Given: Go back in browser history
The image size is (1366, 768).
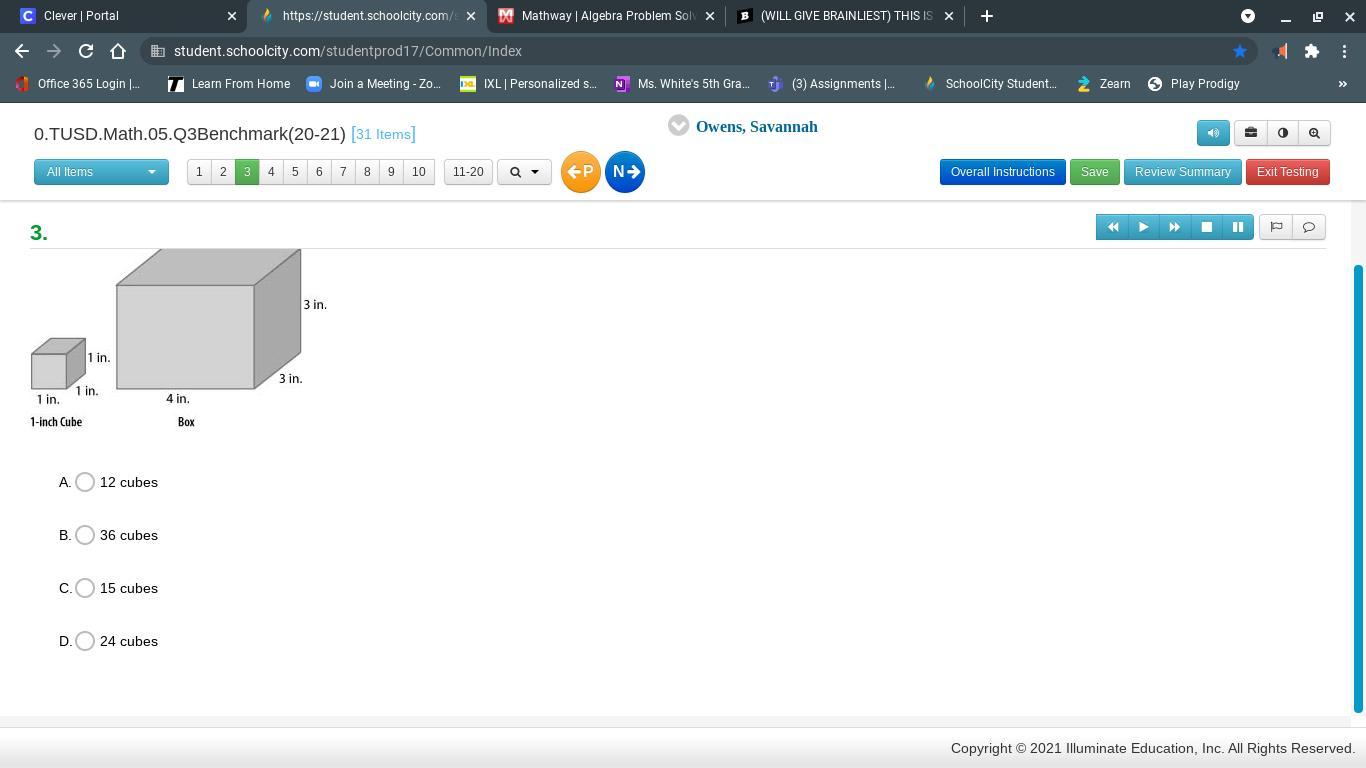Looking at the screenshot, I should pyautogui.click(x=22, y=51).
